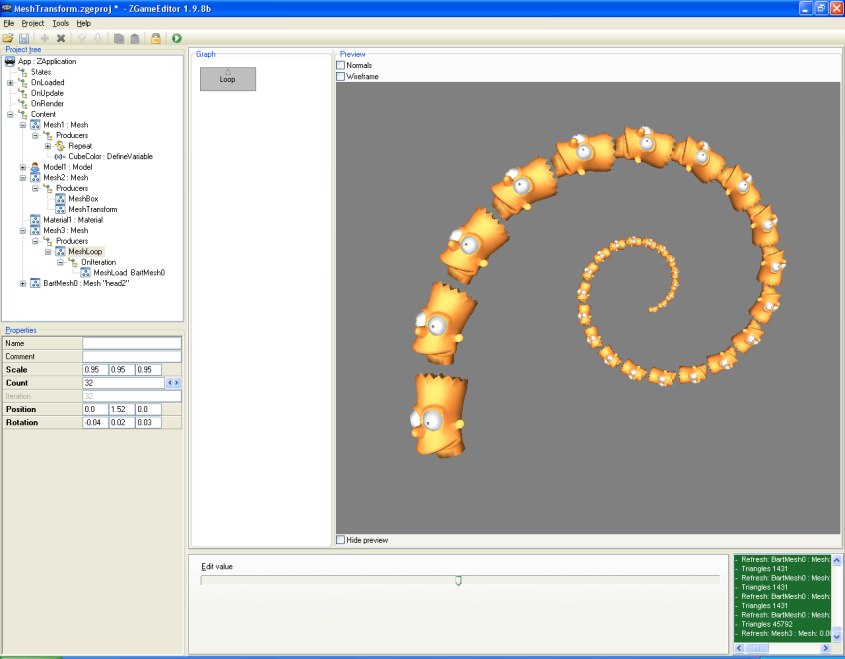Click the Material1 component icon

point(35,220)
